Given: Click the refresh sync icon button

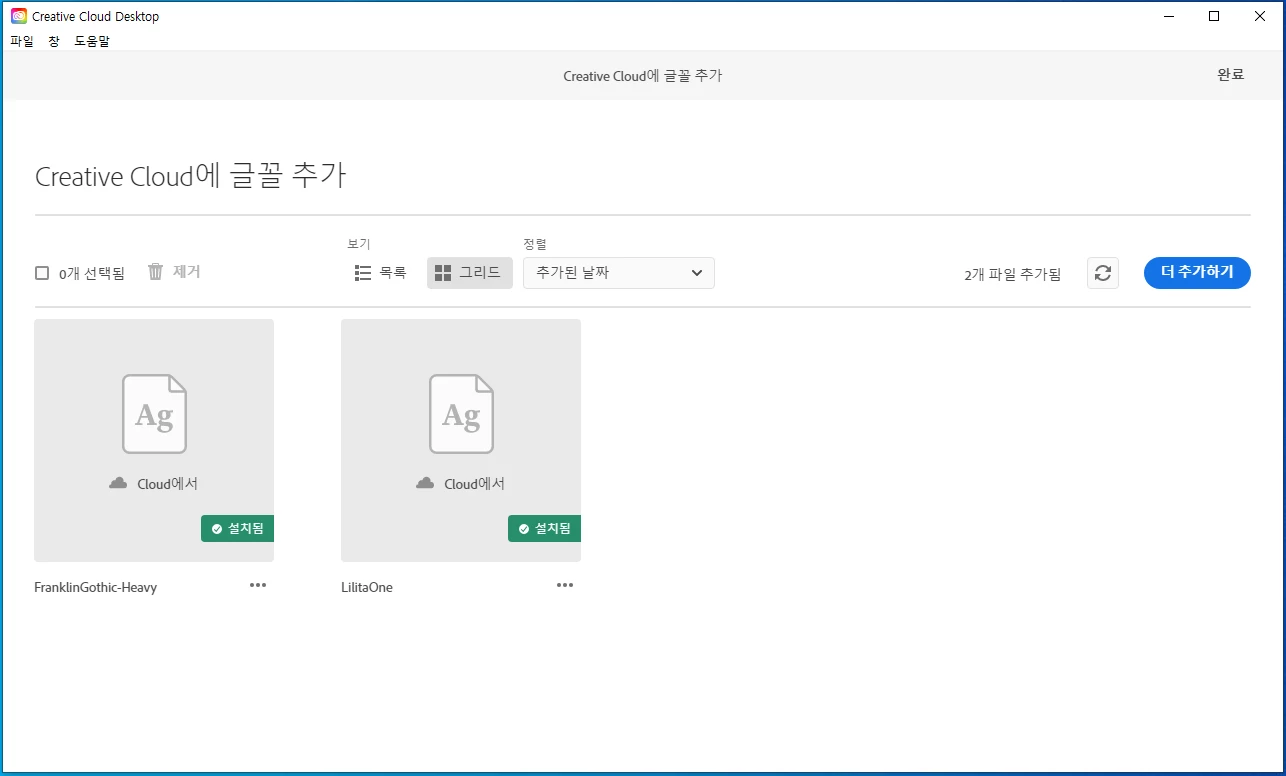Looking at the screenshot, I should pos(1102,273).
